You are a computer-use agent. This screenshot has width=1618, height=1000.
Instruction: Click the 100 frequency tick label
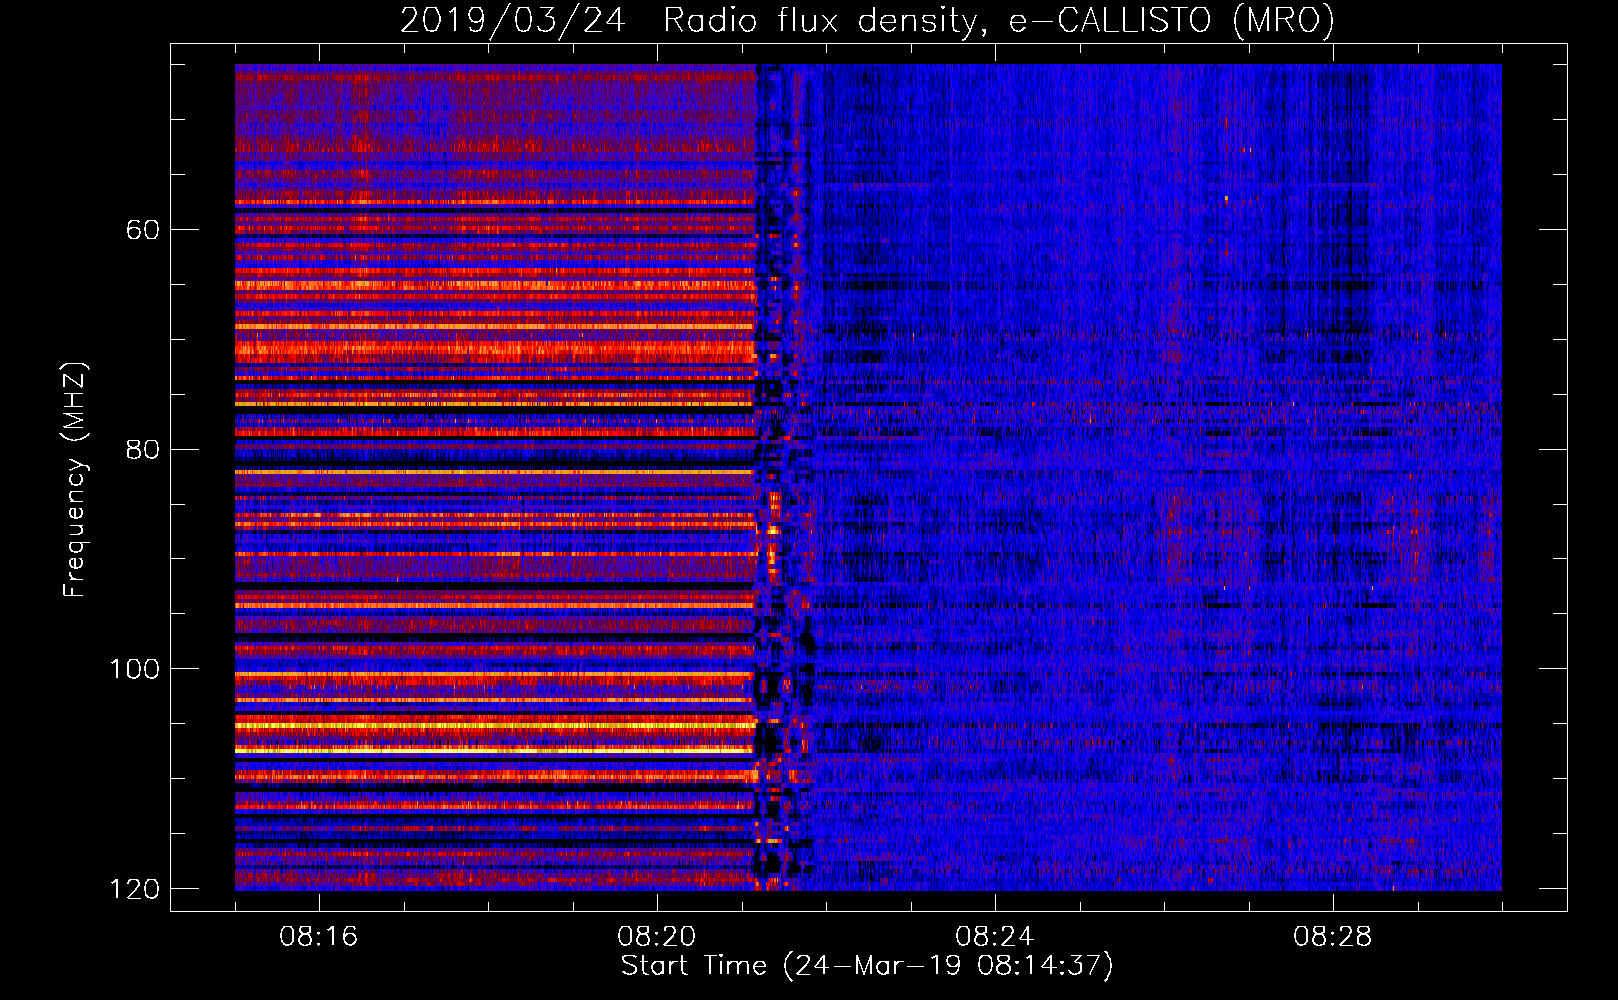tap(133, 669)
